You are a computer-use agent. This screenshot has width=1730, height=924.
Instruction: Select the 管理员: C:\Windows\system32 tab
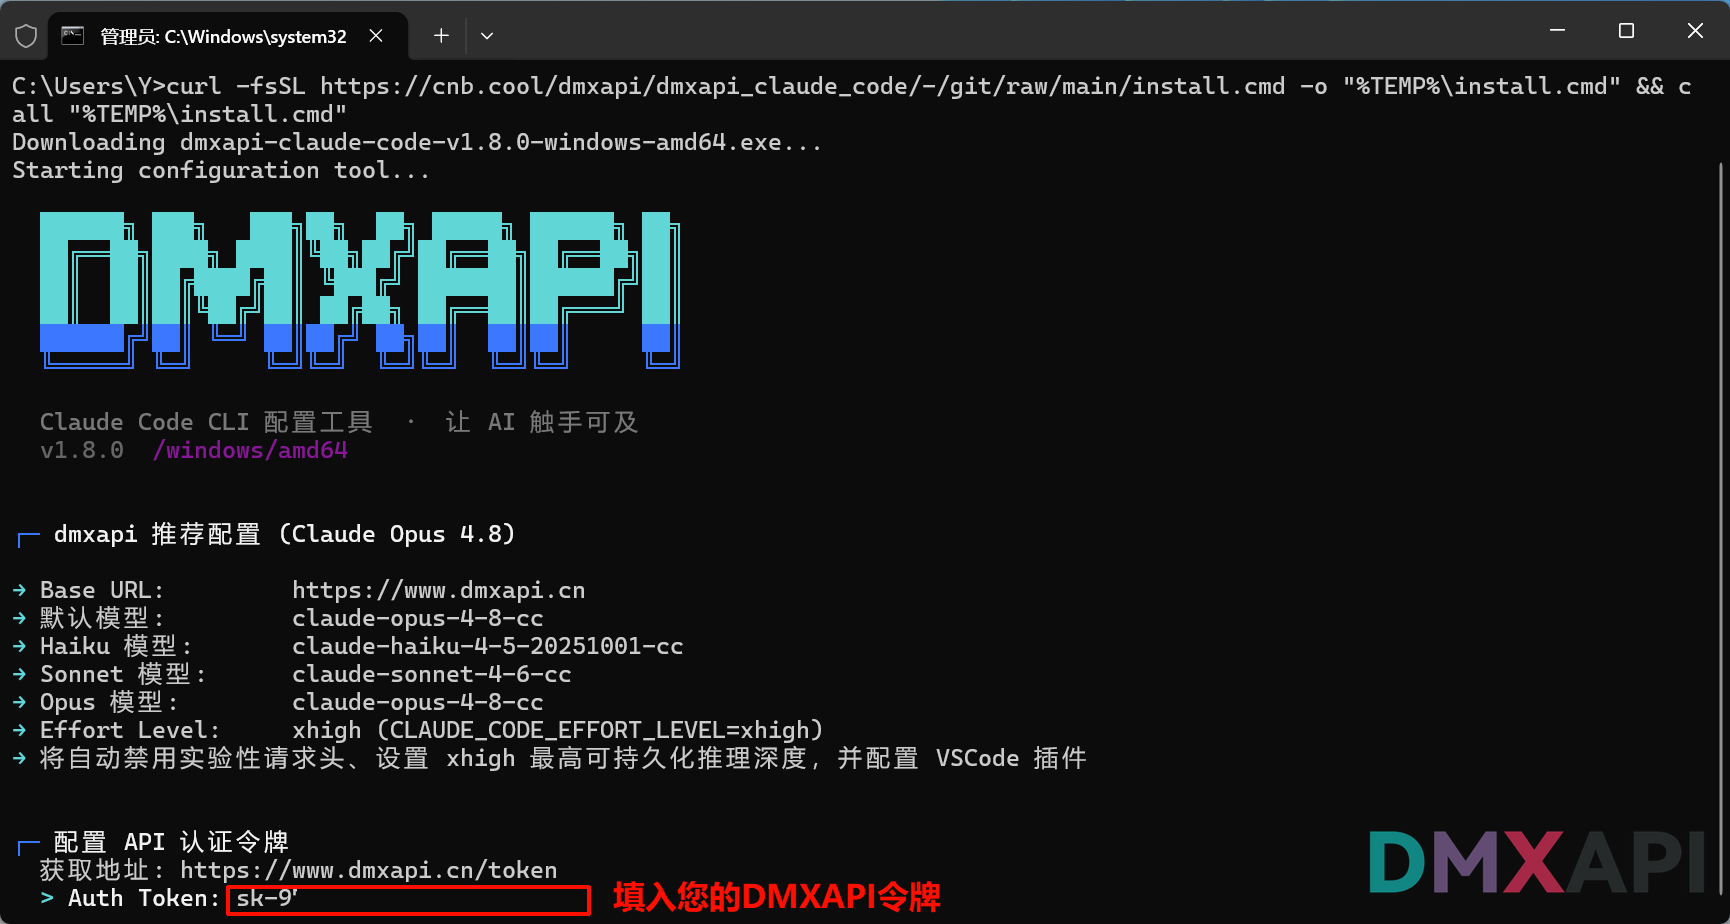tap(228, 36)
